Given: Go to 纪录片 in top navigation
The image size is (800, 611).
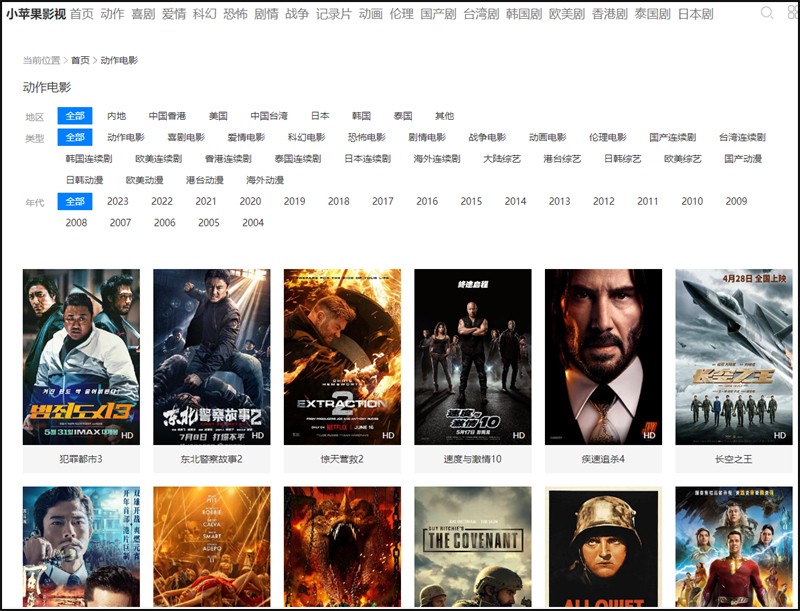Looking at the screenshot, I should (333, 14).
